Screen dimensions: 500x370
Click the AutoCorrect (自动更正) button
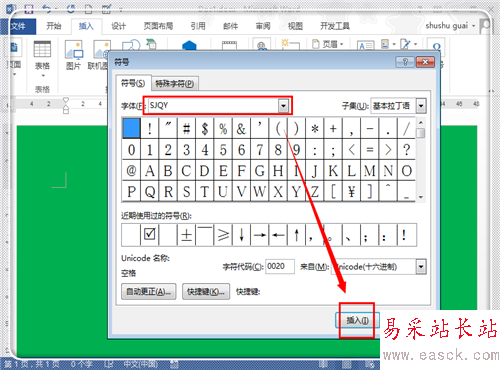coord(149,292)
